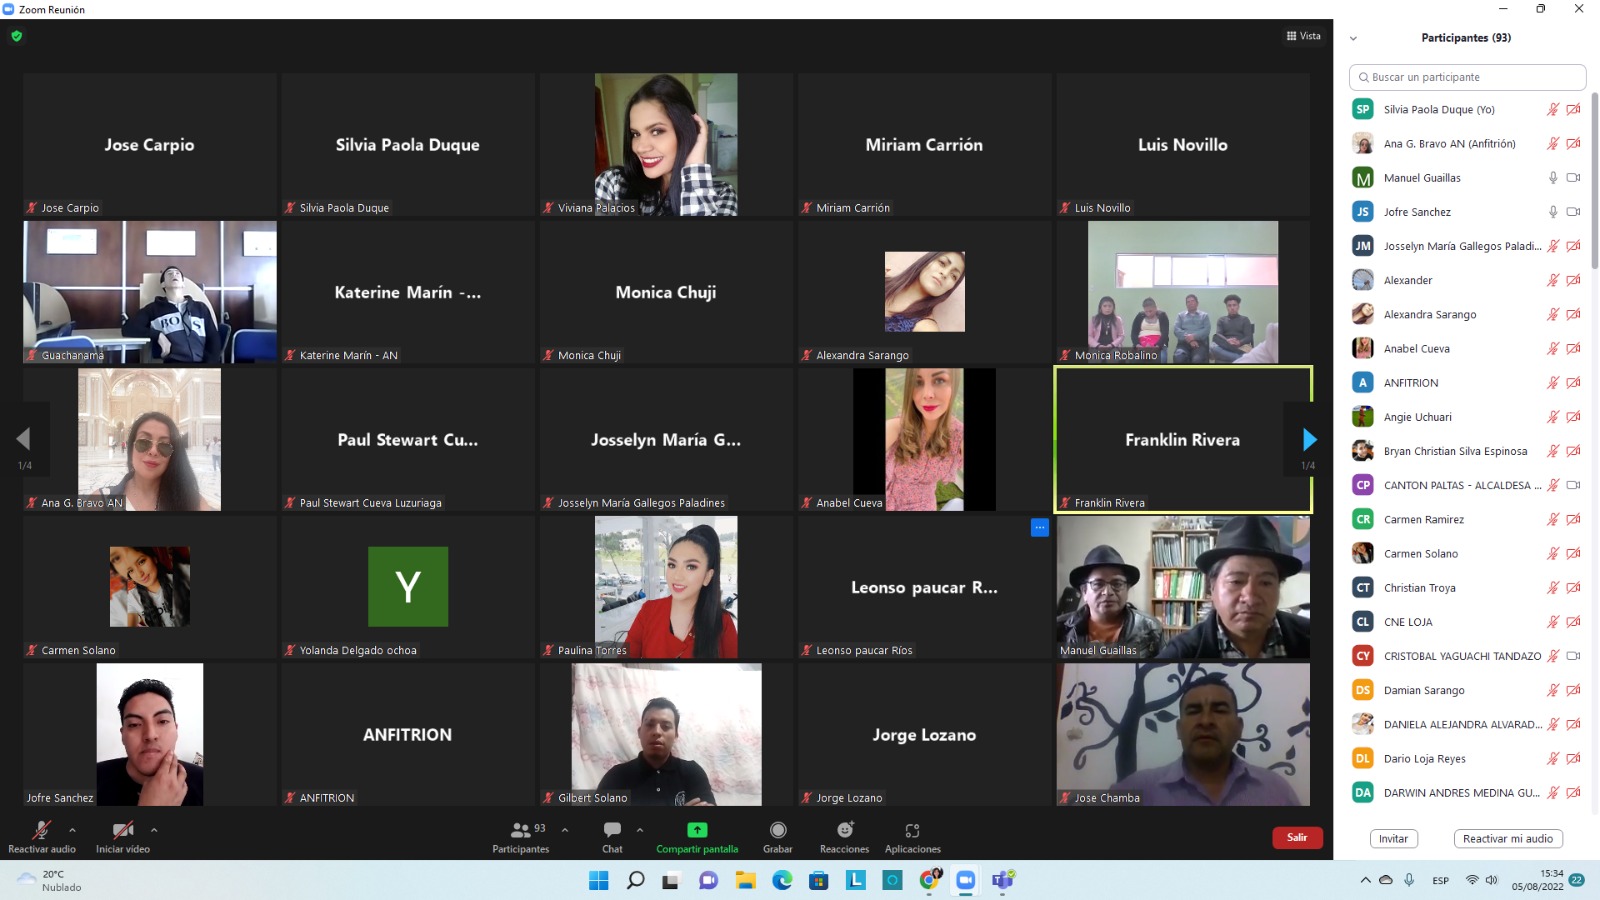Open the Participantes icon in toolbar
The height and width of the screenshot is (900, 1600).
tap(520, 830)
